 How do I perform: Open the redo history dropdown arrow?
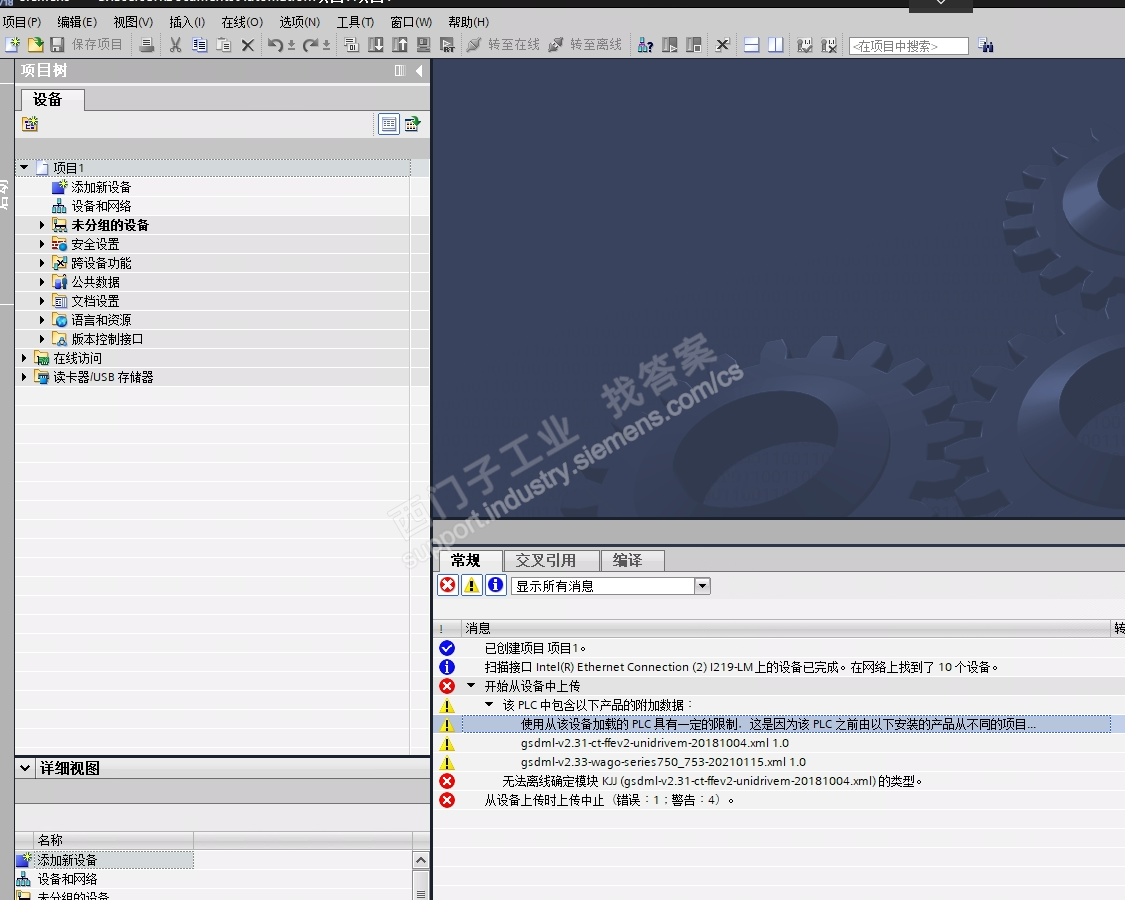click(326, 46)
